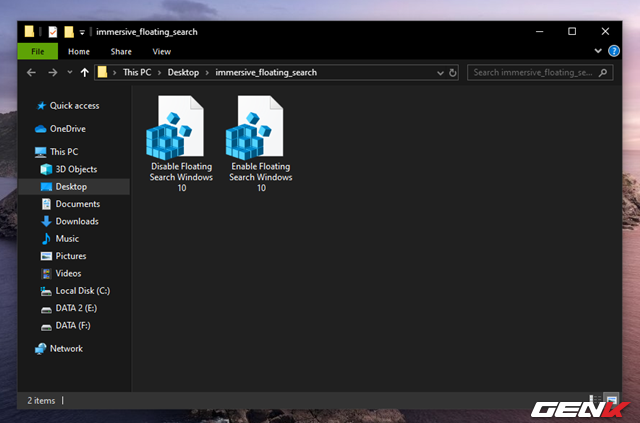The image size is (640, 423).
Task: Open Local Disk (C:) drive
Action: [x=75, y=291]
